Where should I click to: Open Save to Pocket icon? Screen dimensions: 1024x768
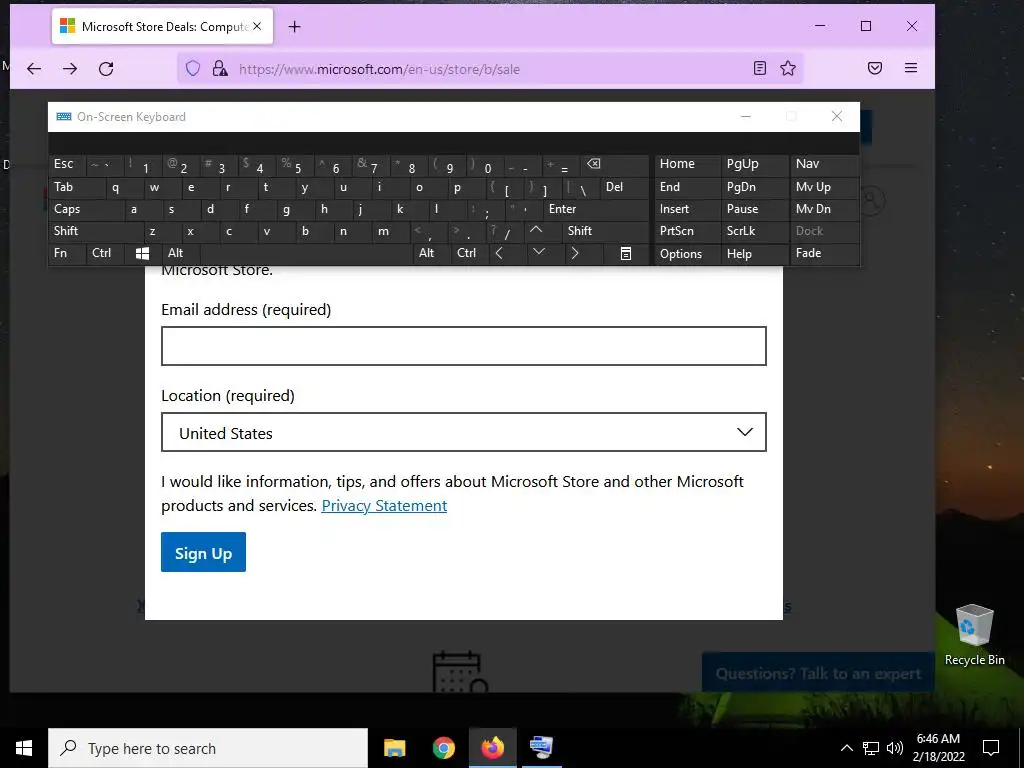click(875, 68)
